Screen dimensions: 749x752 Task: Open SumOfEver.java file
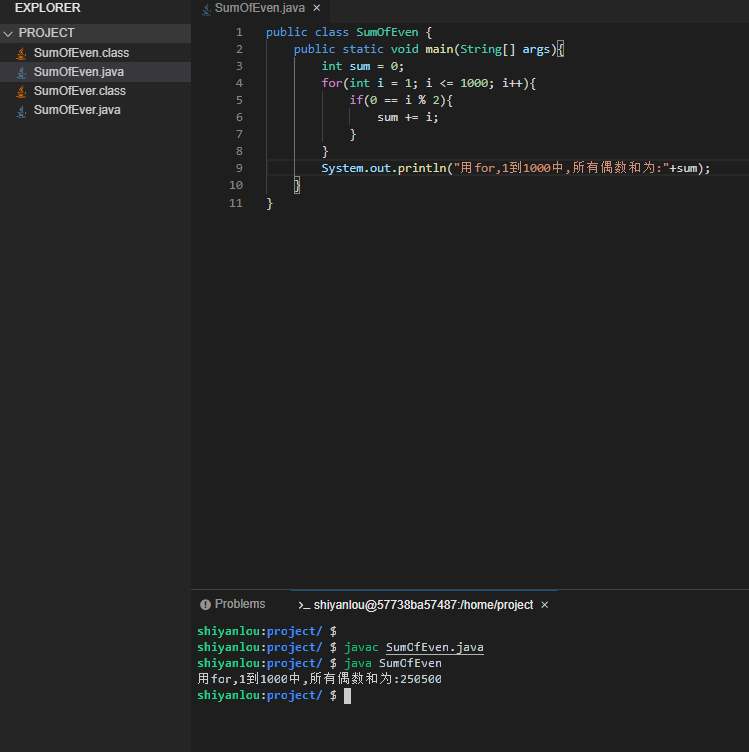[77, 110]
